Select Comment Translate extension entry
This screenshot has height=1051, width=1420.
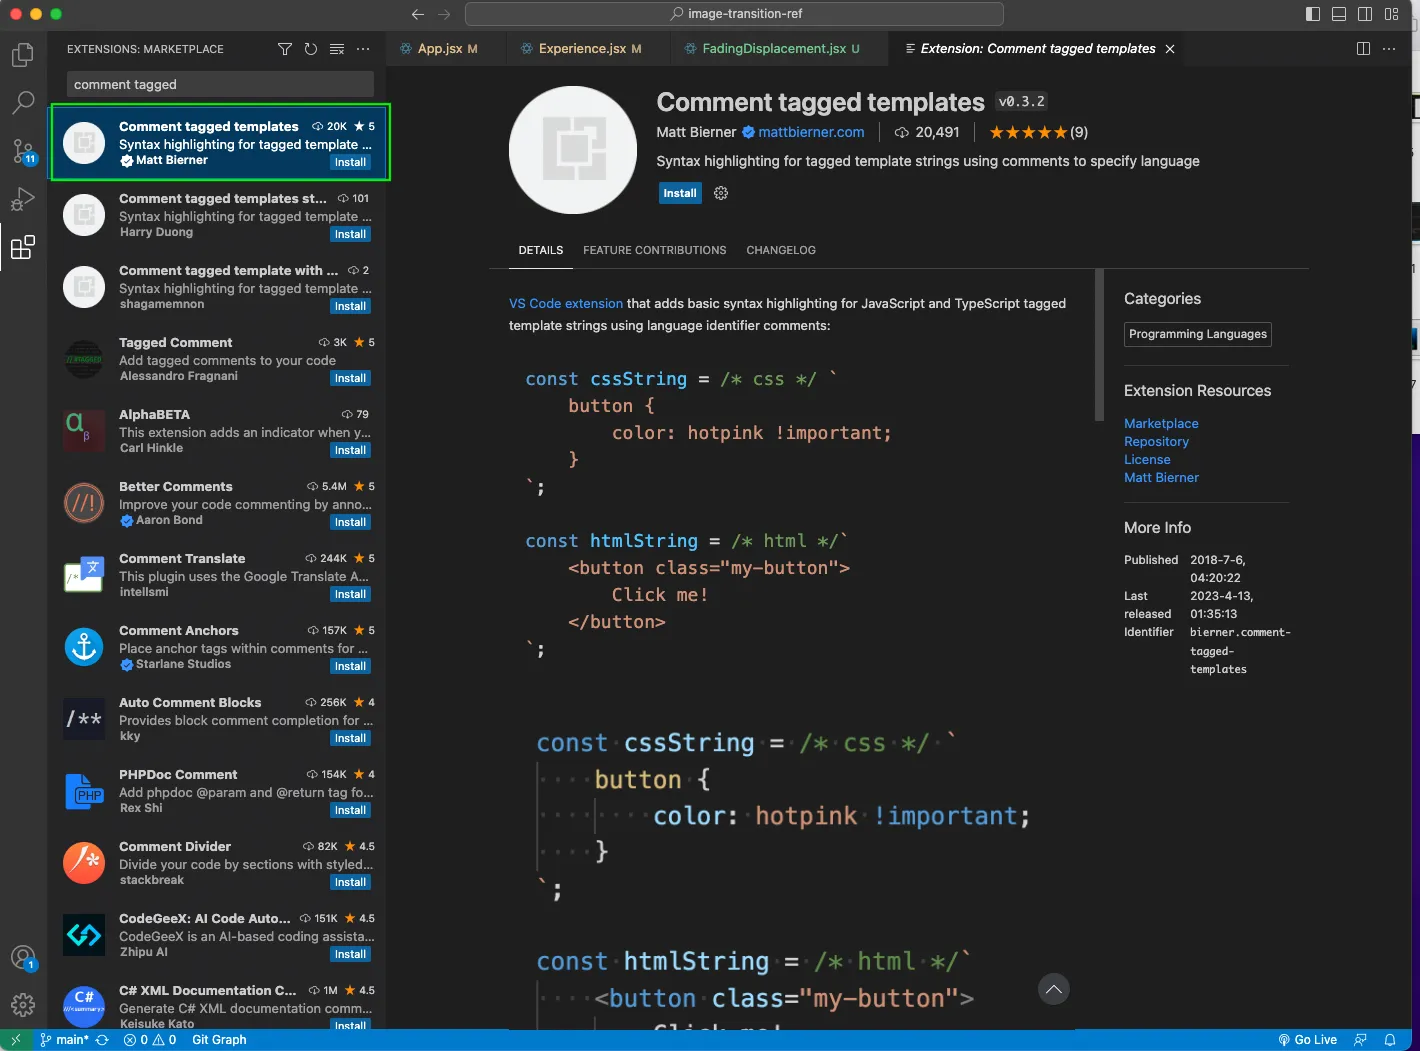click(x=219, y=576)
